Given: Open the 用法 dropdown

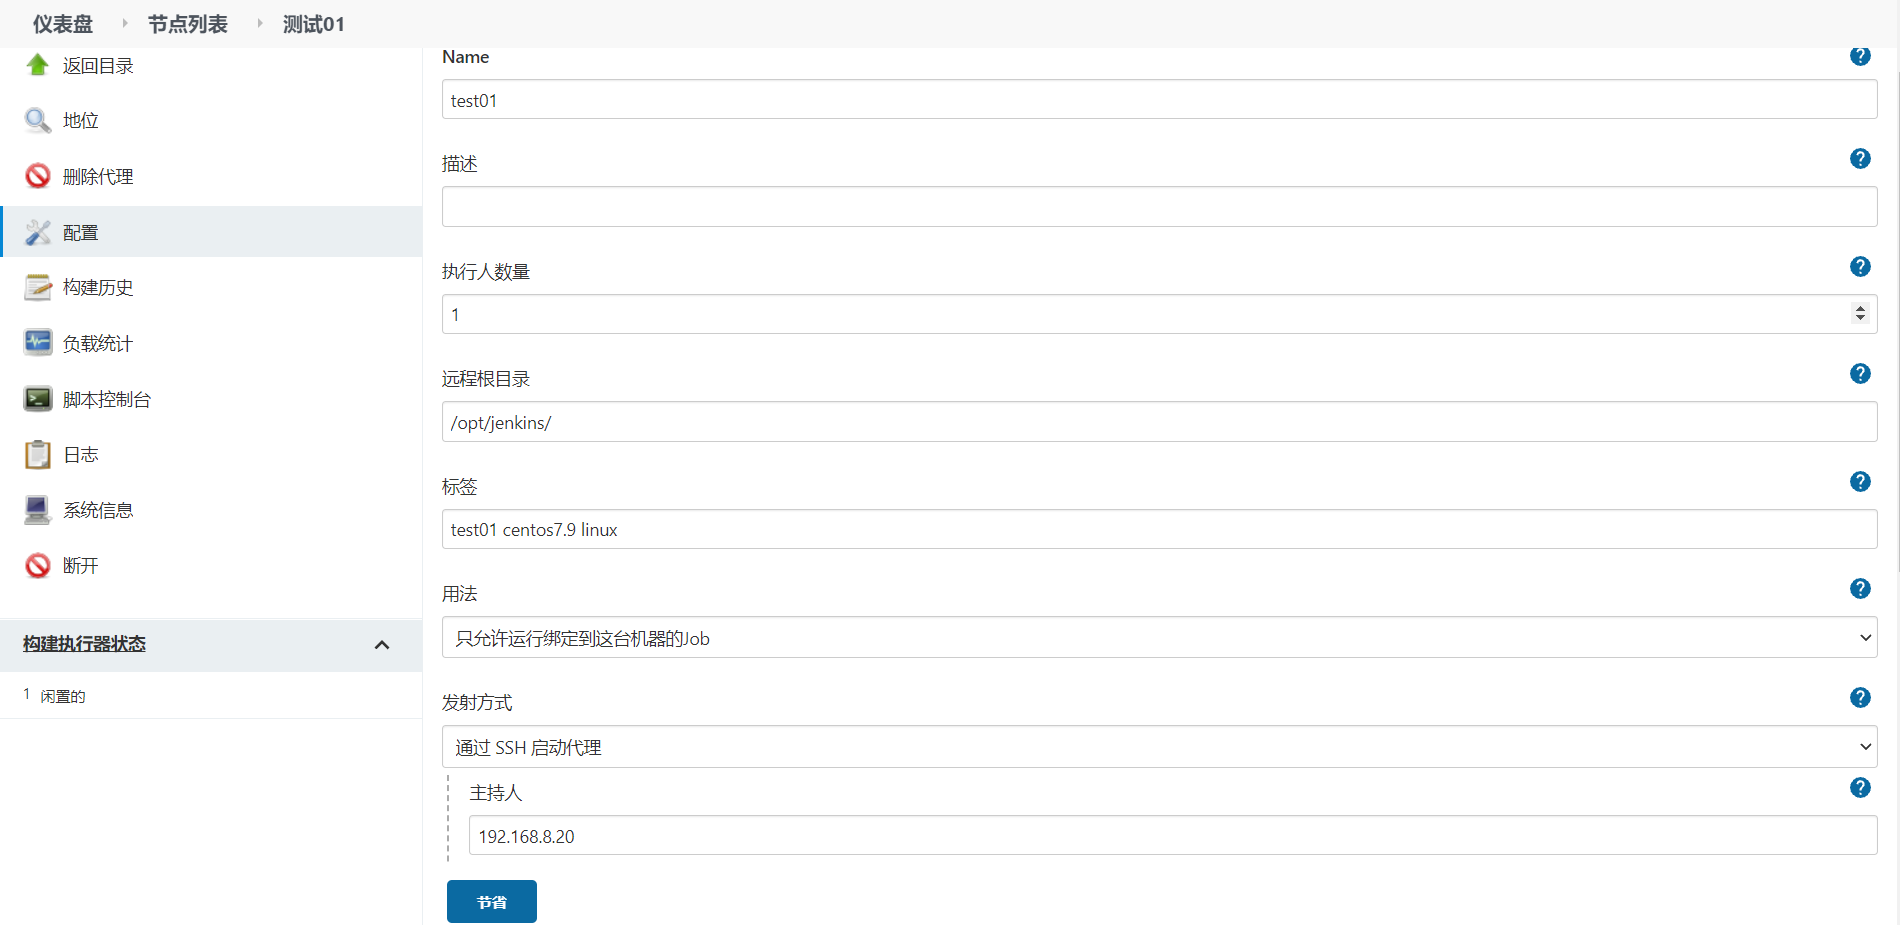Looking at the screenshot, I should (1159, 638).
